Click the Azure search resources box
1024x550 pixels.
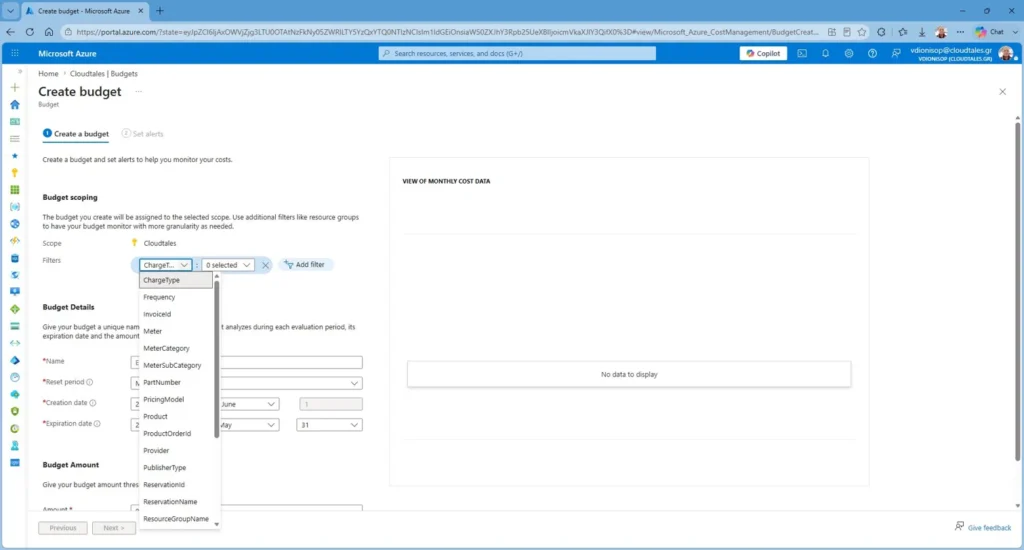tap(517, 54)
